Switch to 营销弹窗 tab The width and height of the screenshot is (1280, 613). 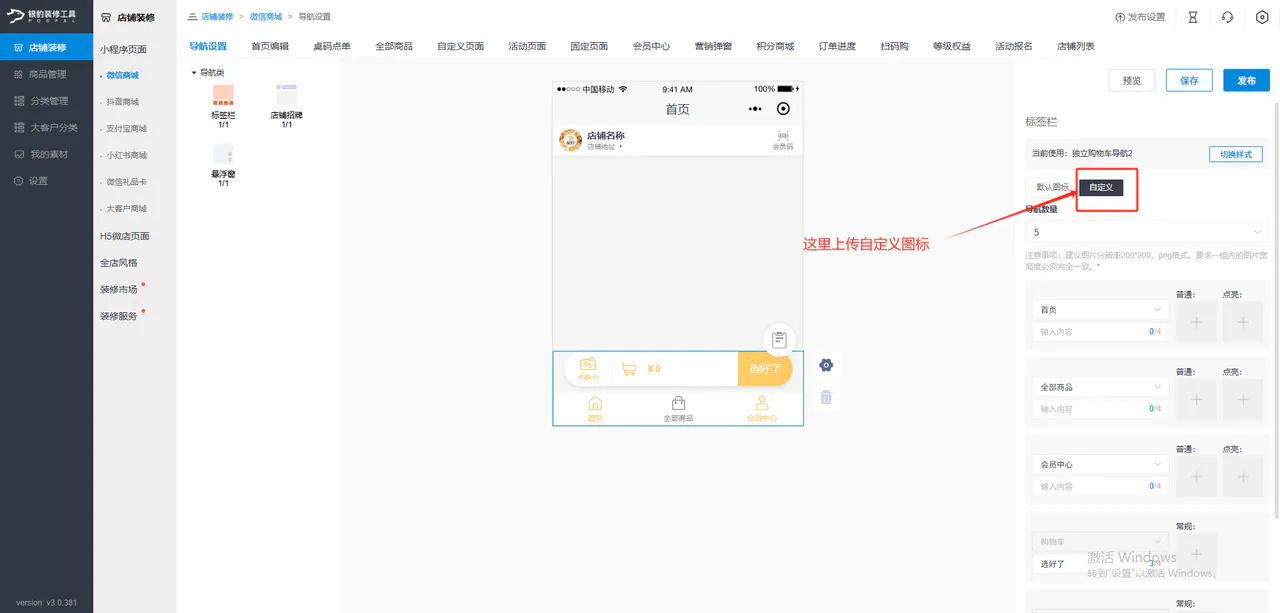[713, 46]
